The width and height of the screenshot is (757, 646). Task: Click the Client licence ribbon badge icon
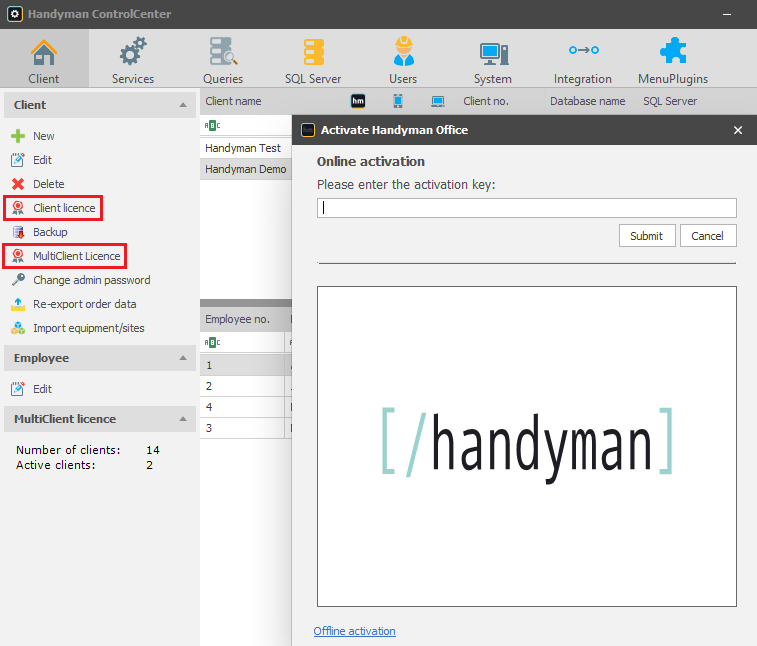point(18,208)
